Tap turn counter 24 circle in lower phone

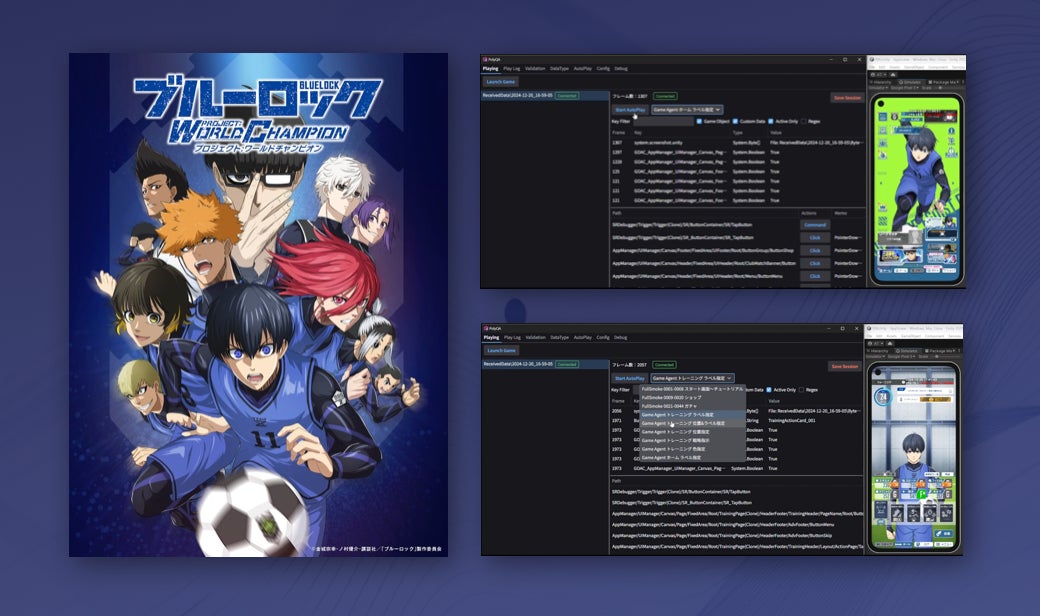pyautogui.click(x=883, y=397)
